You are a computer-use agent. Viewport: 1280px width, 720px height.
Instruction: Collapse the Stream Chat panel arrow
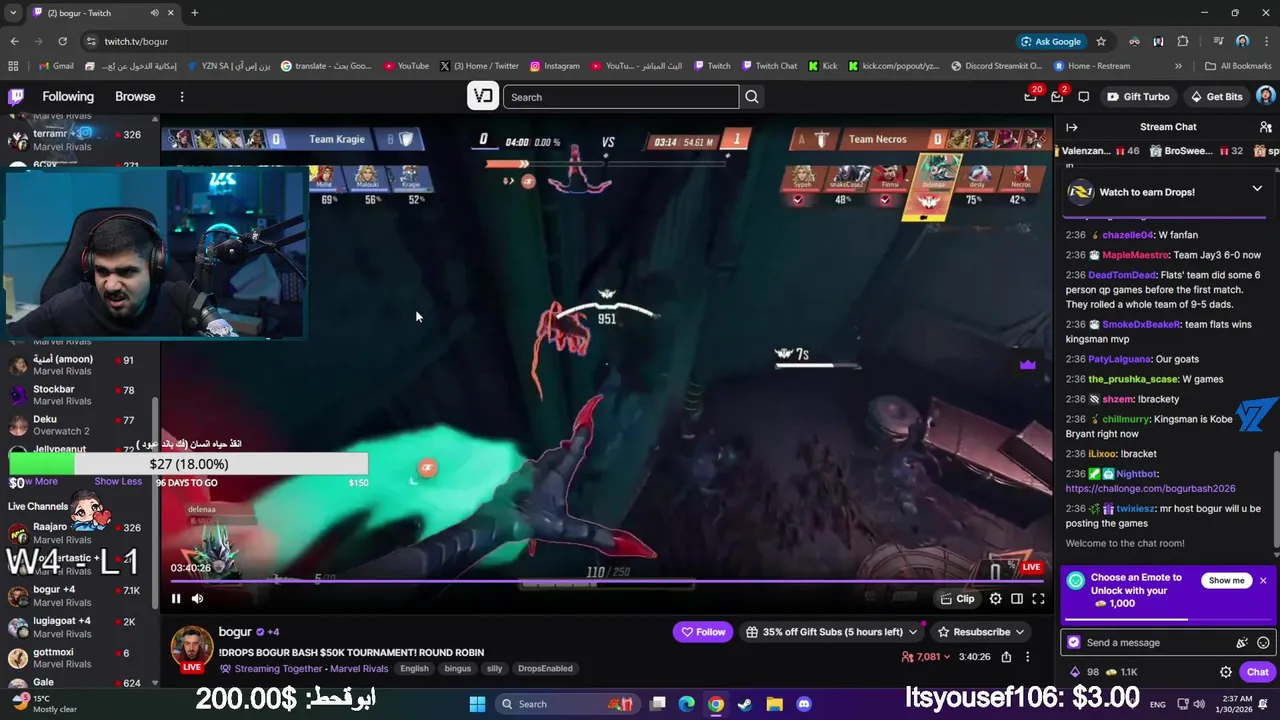(1072, 127)
